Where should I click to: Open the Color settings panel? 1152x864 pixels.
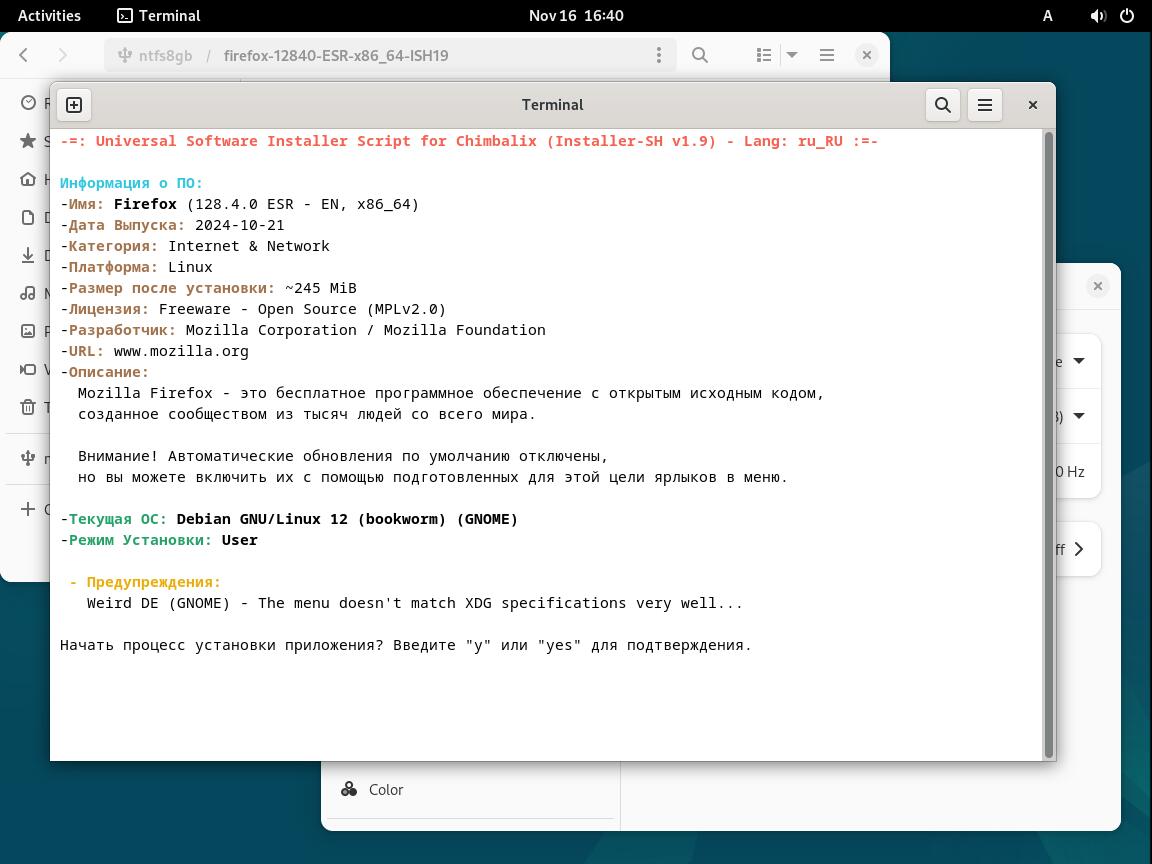[x=386, y=789]
